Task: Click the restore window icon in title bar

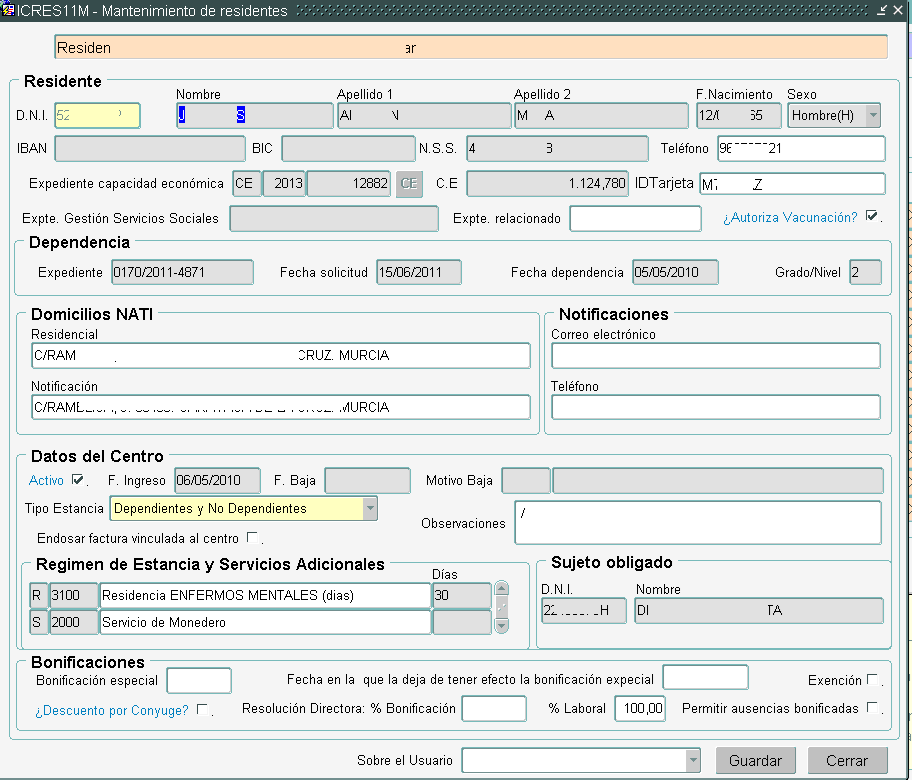Action: [882, 10]
